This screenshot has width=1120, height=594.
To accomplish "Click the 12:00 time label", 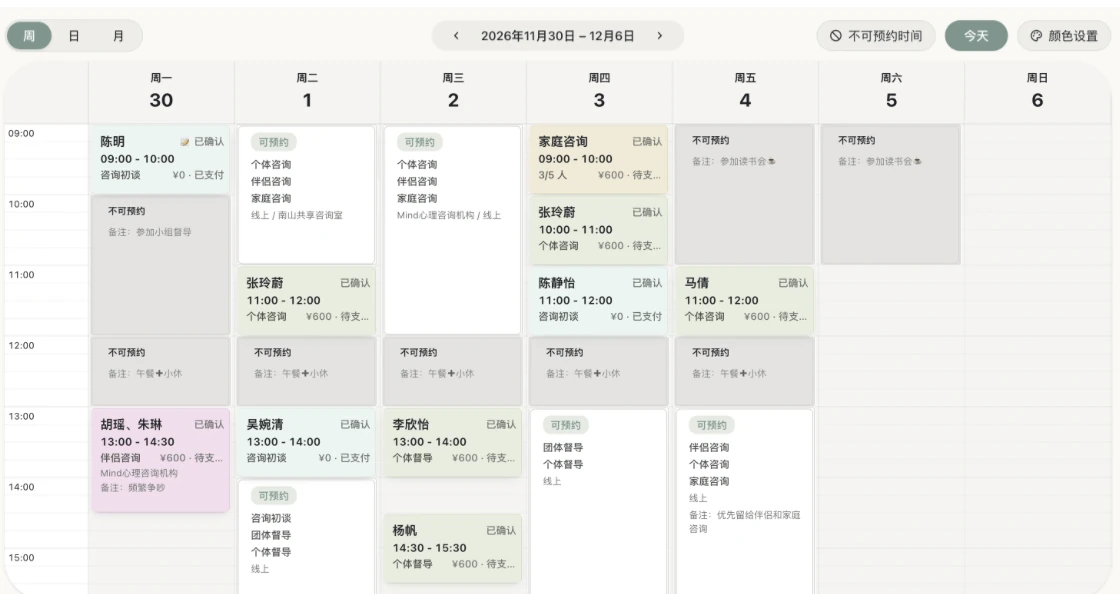I will (x=21, y=346).
